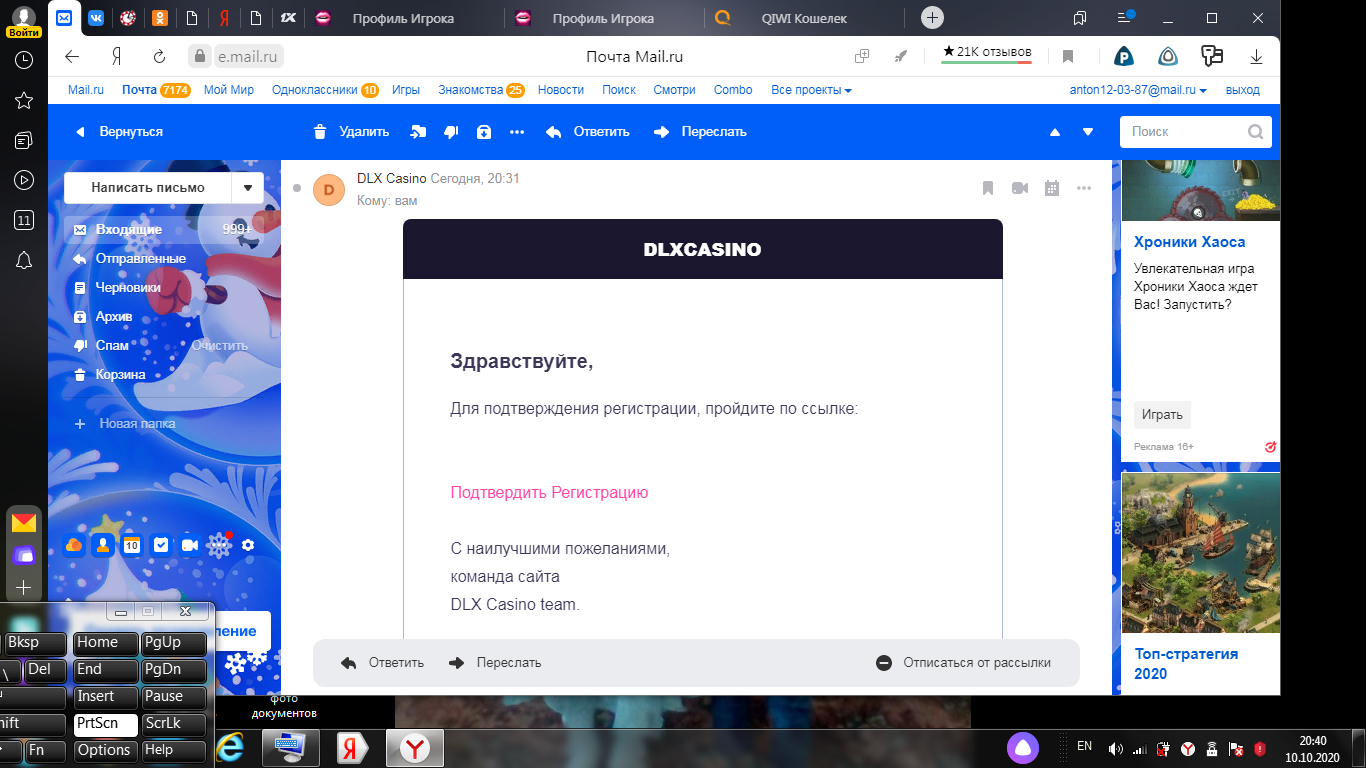Viewport: 1366px width, 768px height.
Task: Click Ответить in the blue toolbar
Action: [x=587, y=132]
